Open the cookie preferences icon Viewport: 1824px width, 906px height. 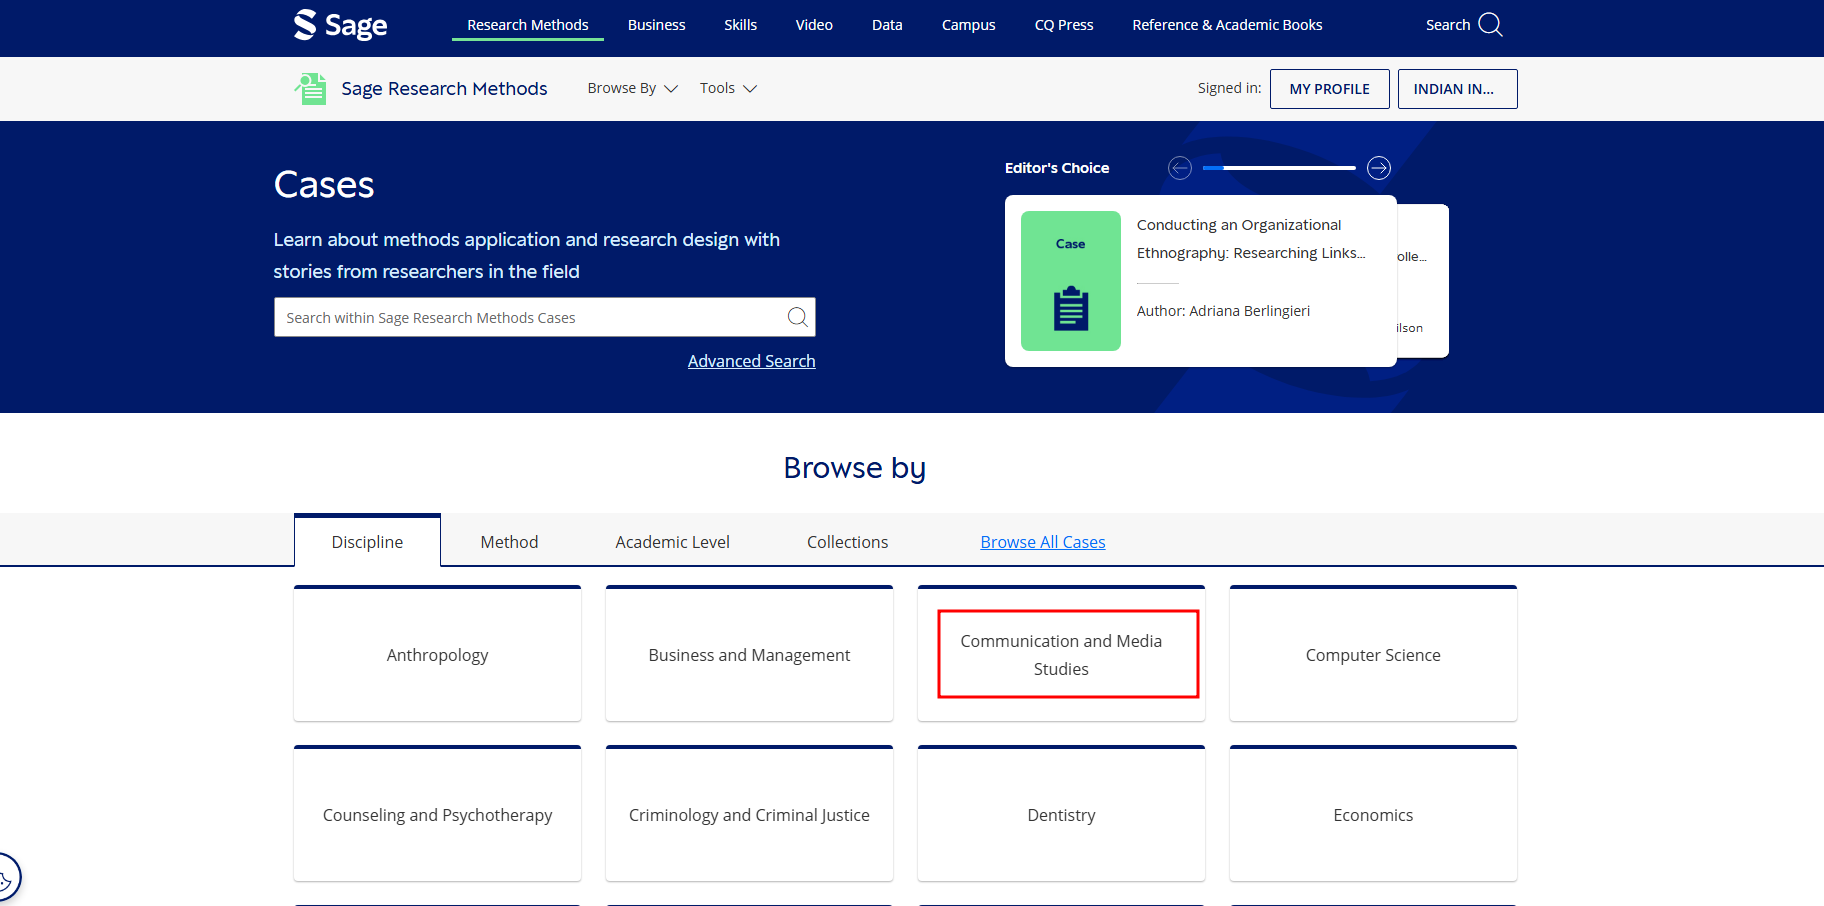6,879
